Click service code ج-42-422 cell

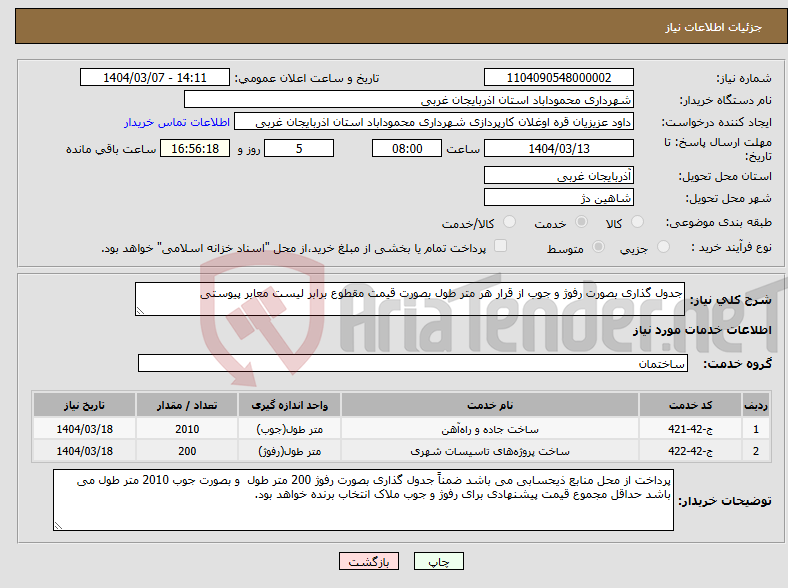(691, 451)
